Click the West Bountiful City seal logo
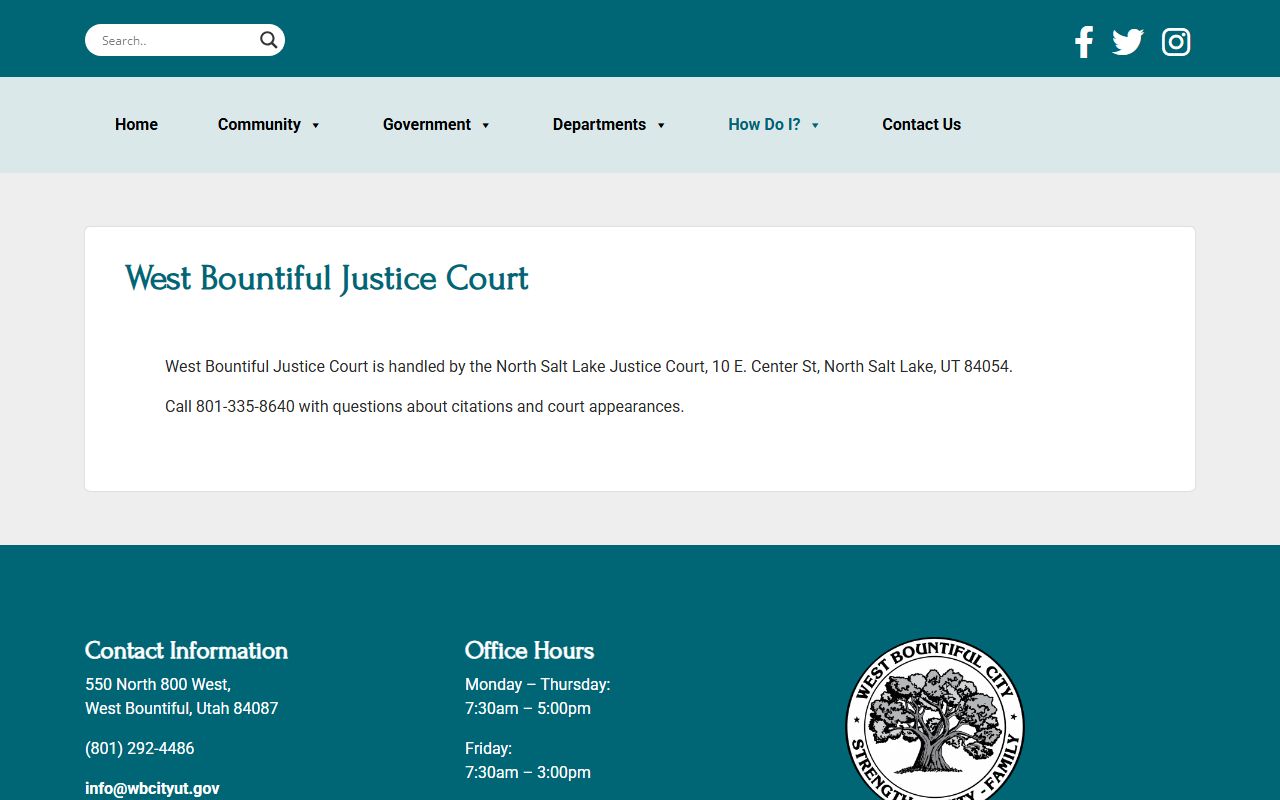The width and height of the screenshot is (1280, 800). (x=935, y=720)
